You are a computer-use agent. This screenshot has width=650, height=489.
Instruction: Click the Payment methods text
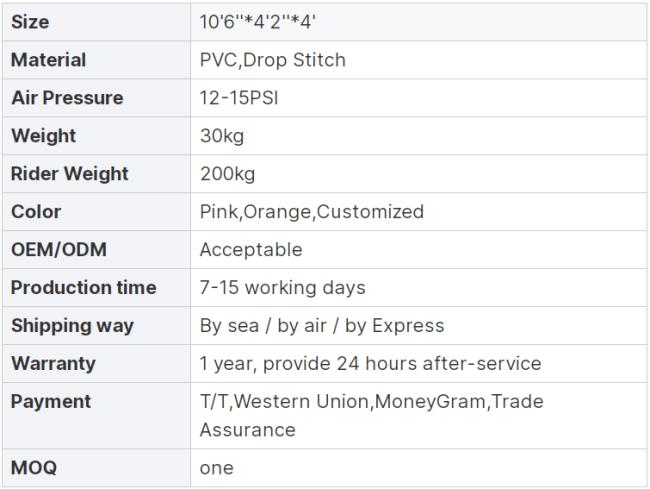371,416
